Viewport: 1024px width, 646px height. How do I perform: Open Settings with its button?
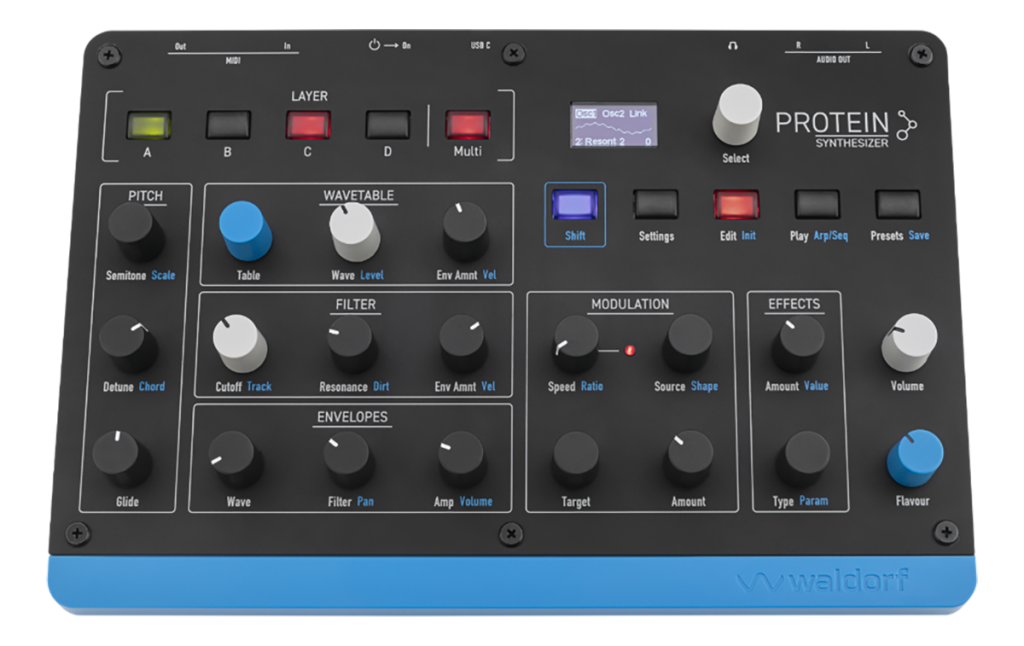tap(656, 204)
